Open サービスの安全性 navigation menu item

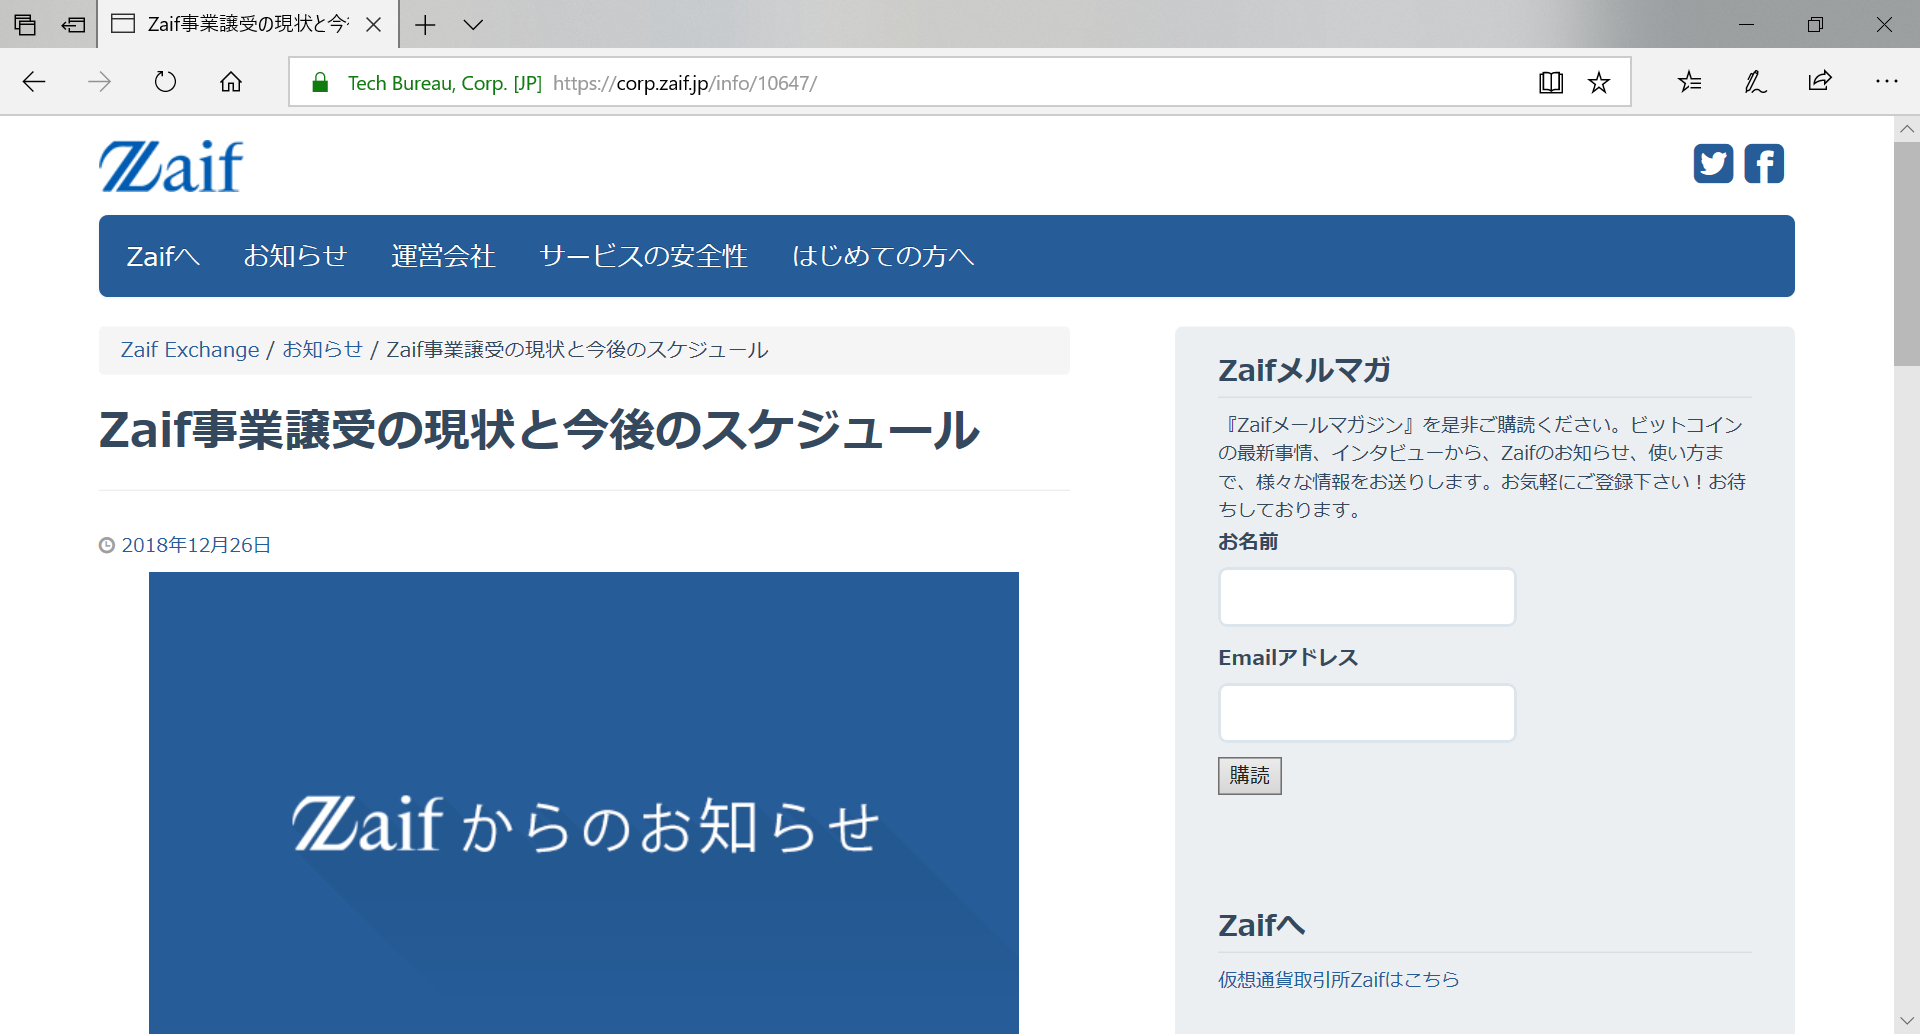point(644,256)
